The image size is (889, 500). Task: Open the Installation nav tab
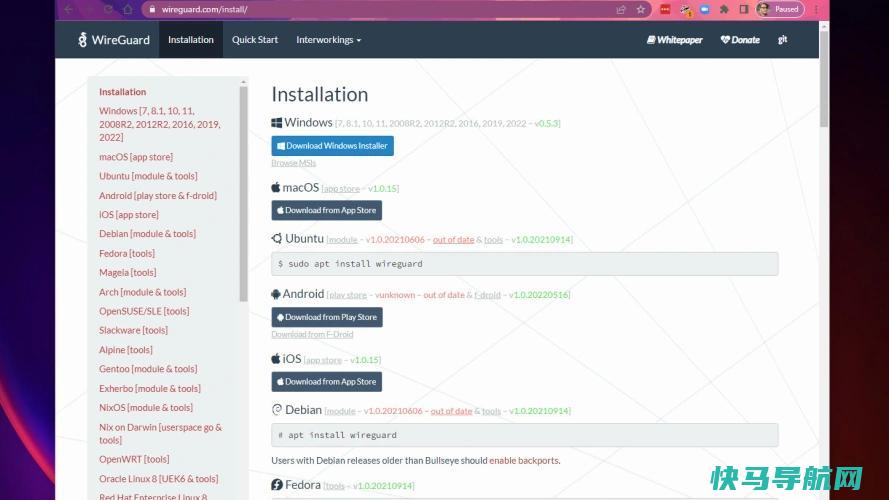(x=190, y=40)
